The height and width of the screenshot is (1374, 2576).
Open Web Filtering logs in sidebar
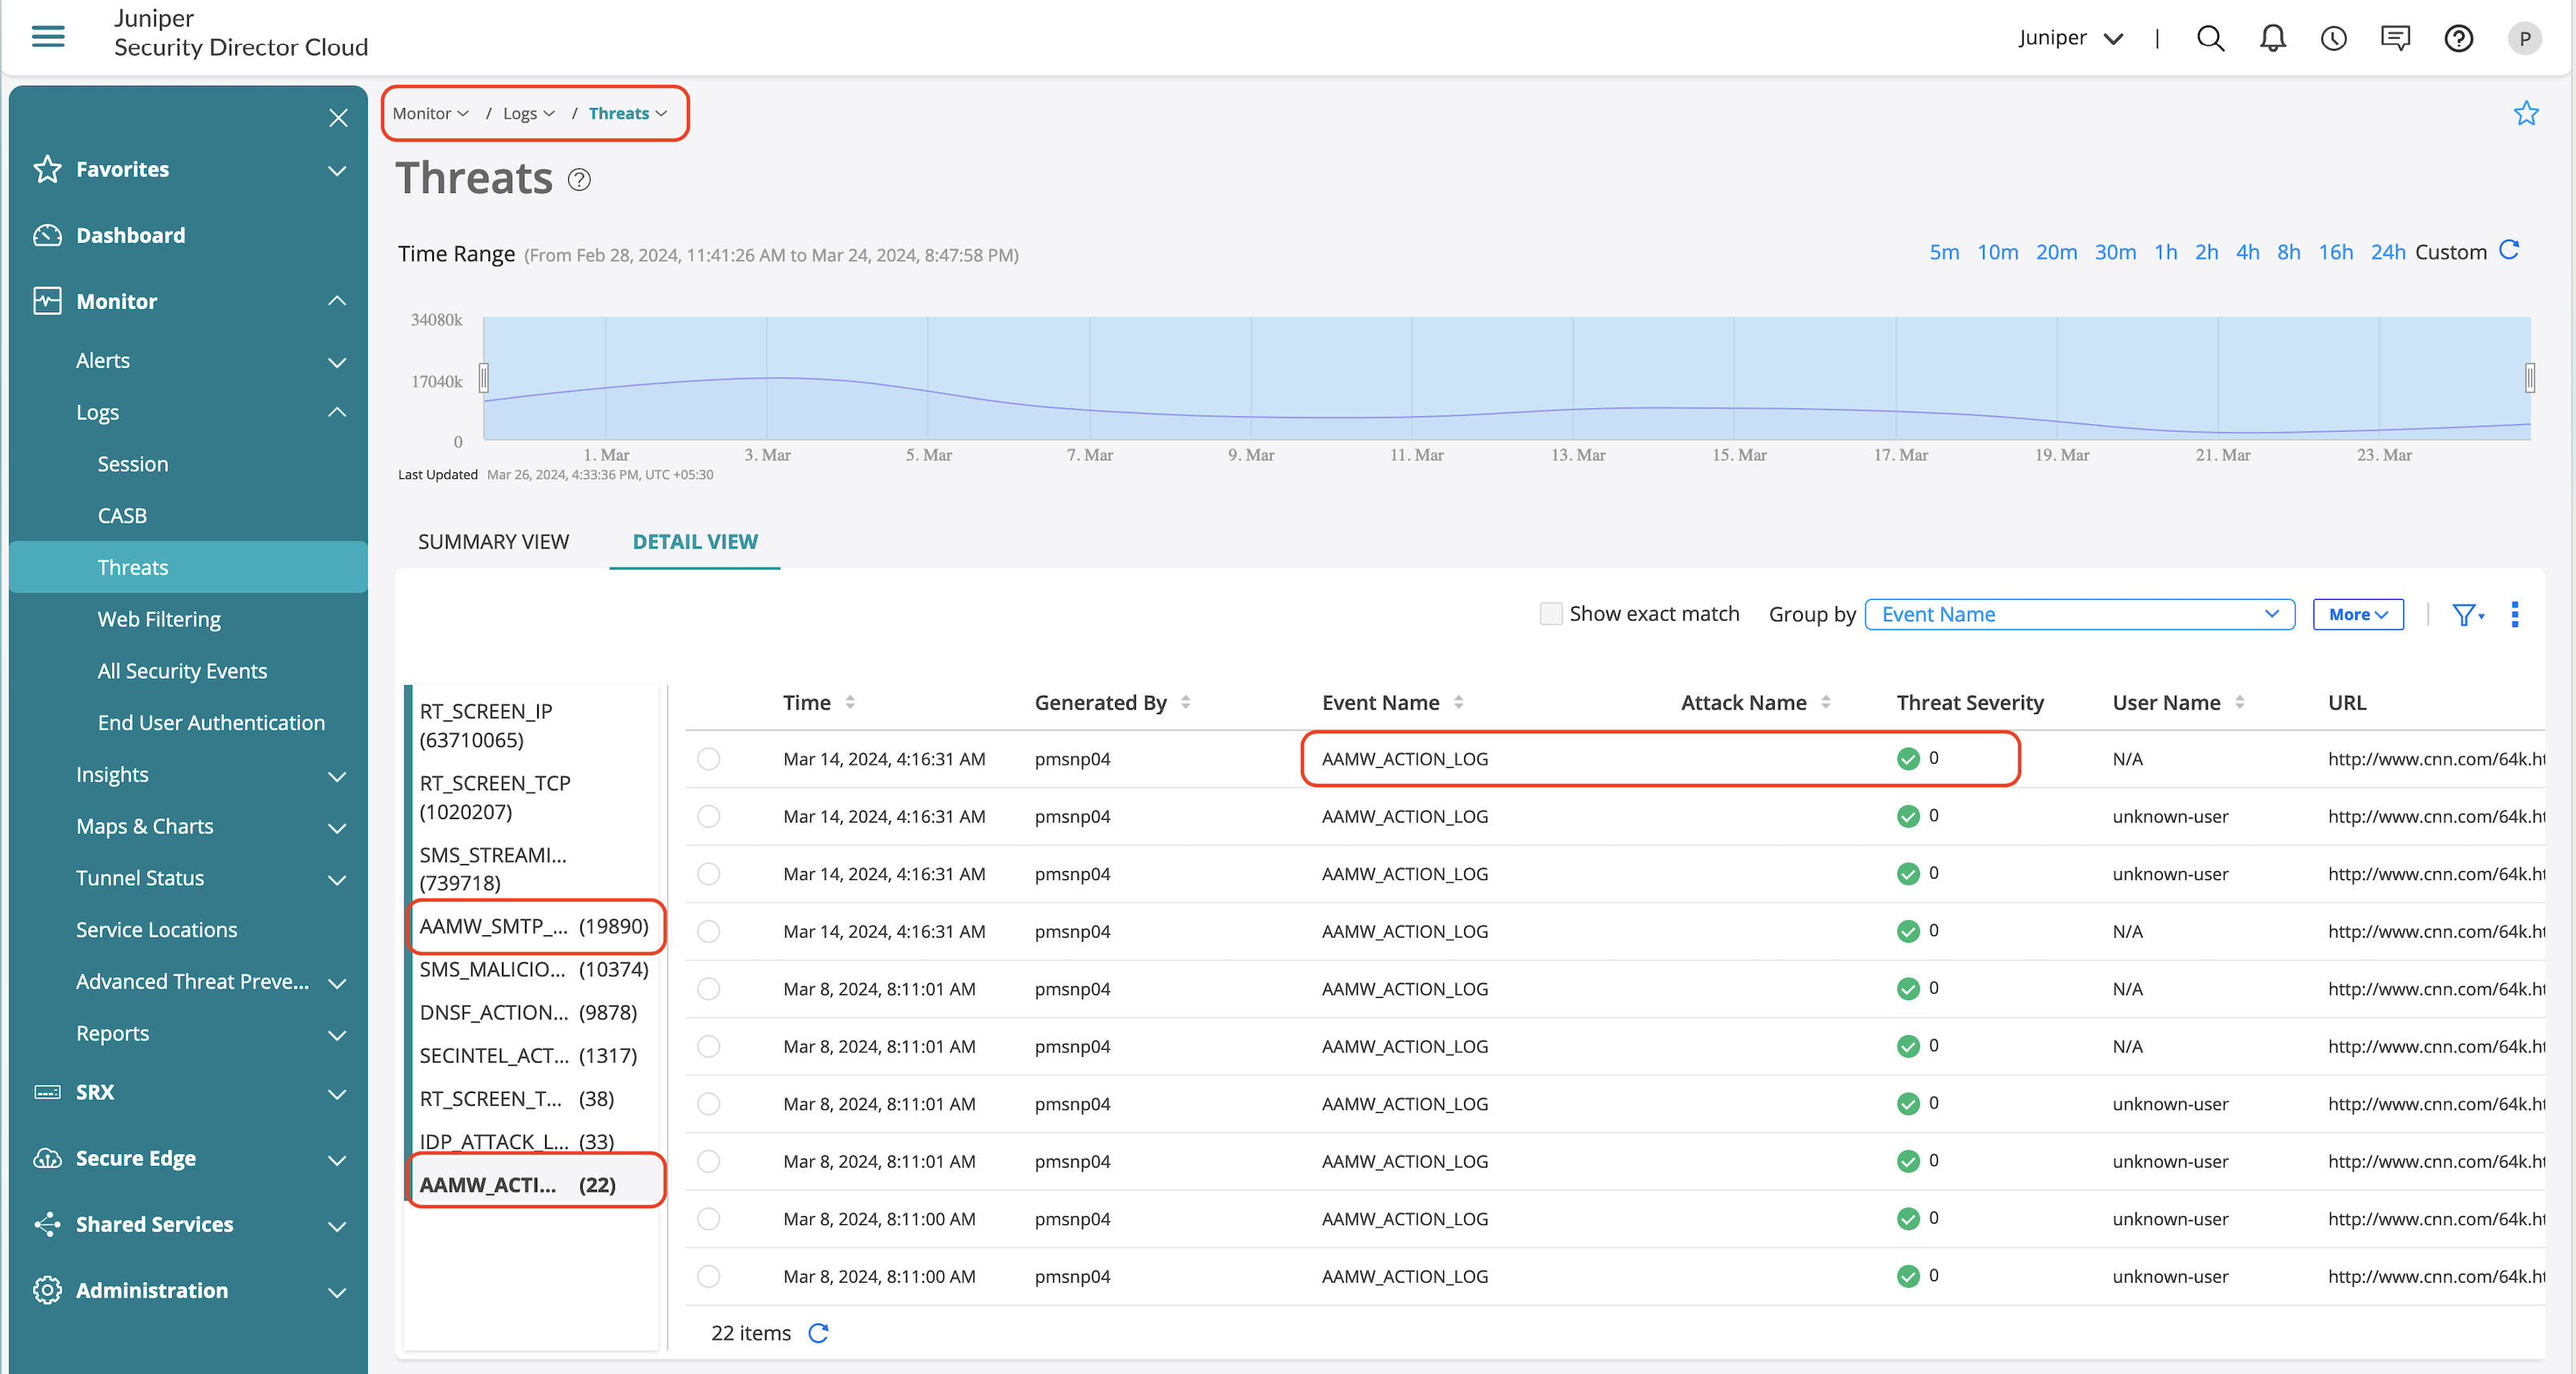[159, 619]
